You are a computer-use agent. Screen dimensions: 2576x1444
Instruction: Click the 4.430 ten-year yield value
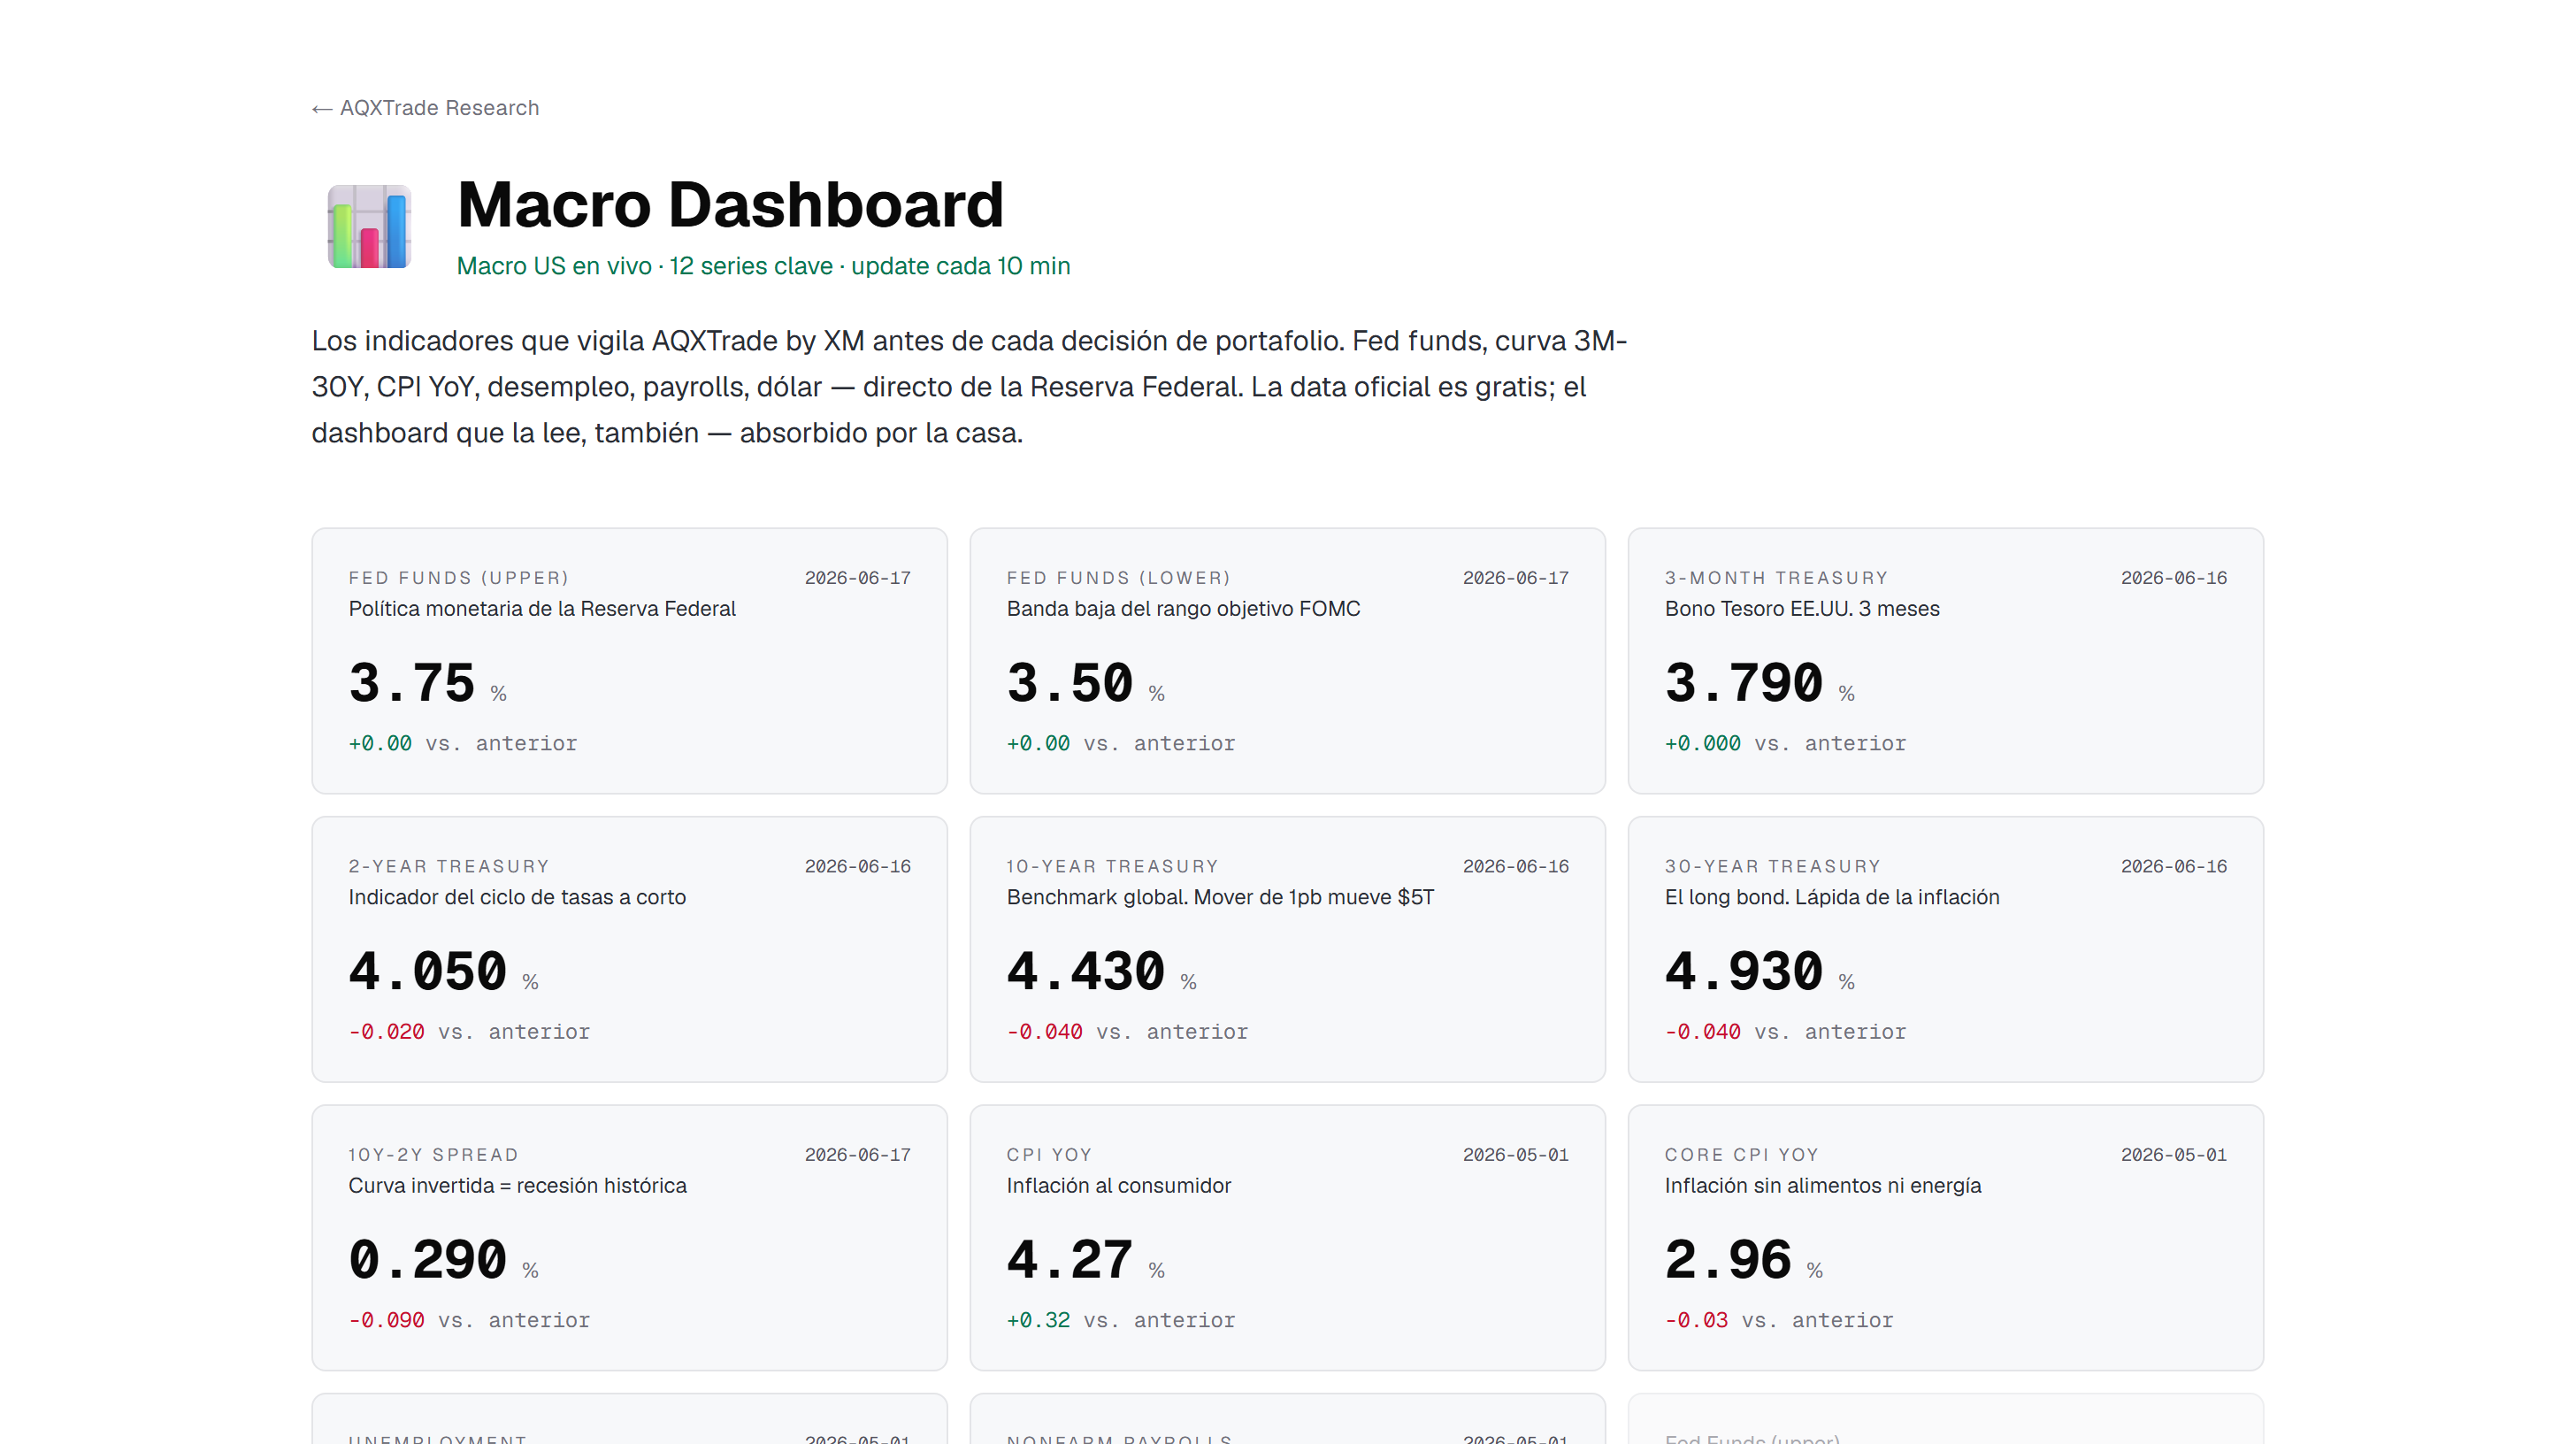point(1085,972)
